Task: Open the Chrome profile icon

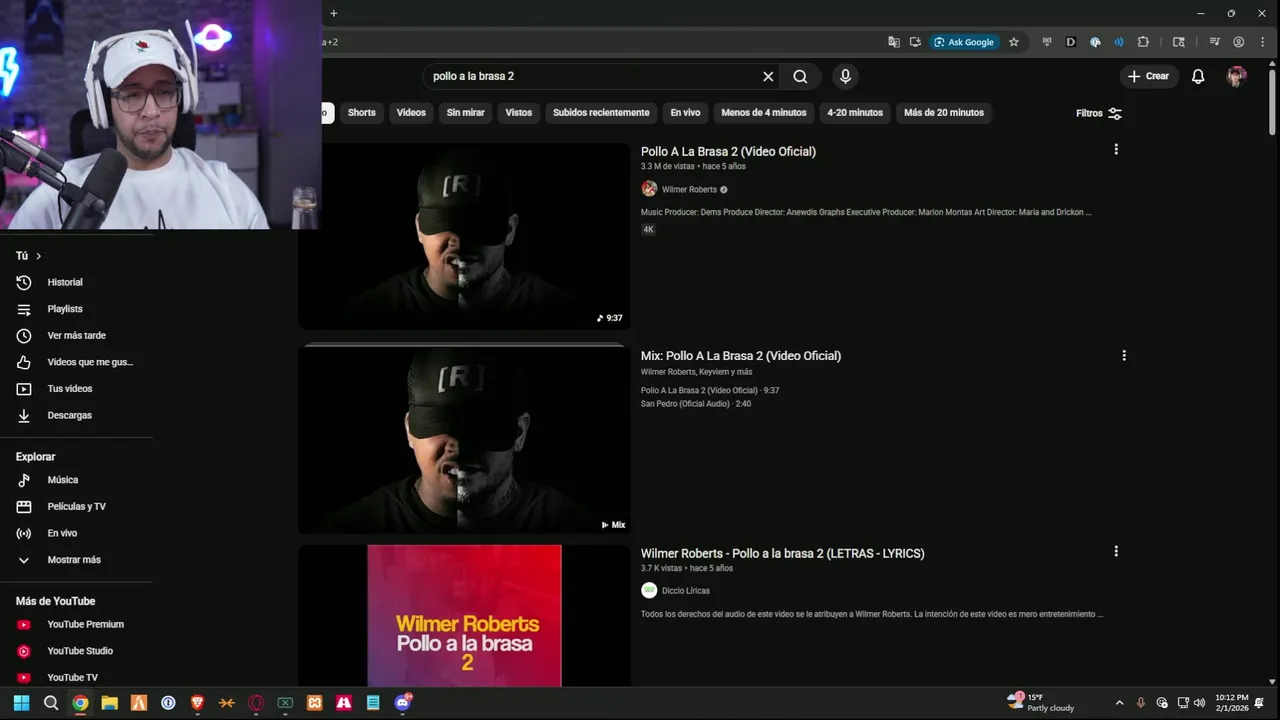Action: 1238,42
